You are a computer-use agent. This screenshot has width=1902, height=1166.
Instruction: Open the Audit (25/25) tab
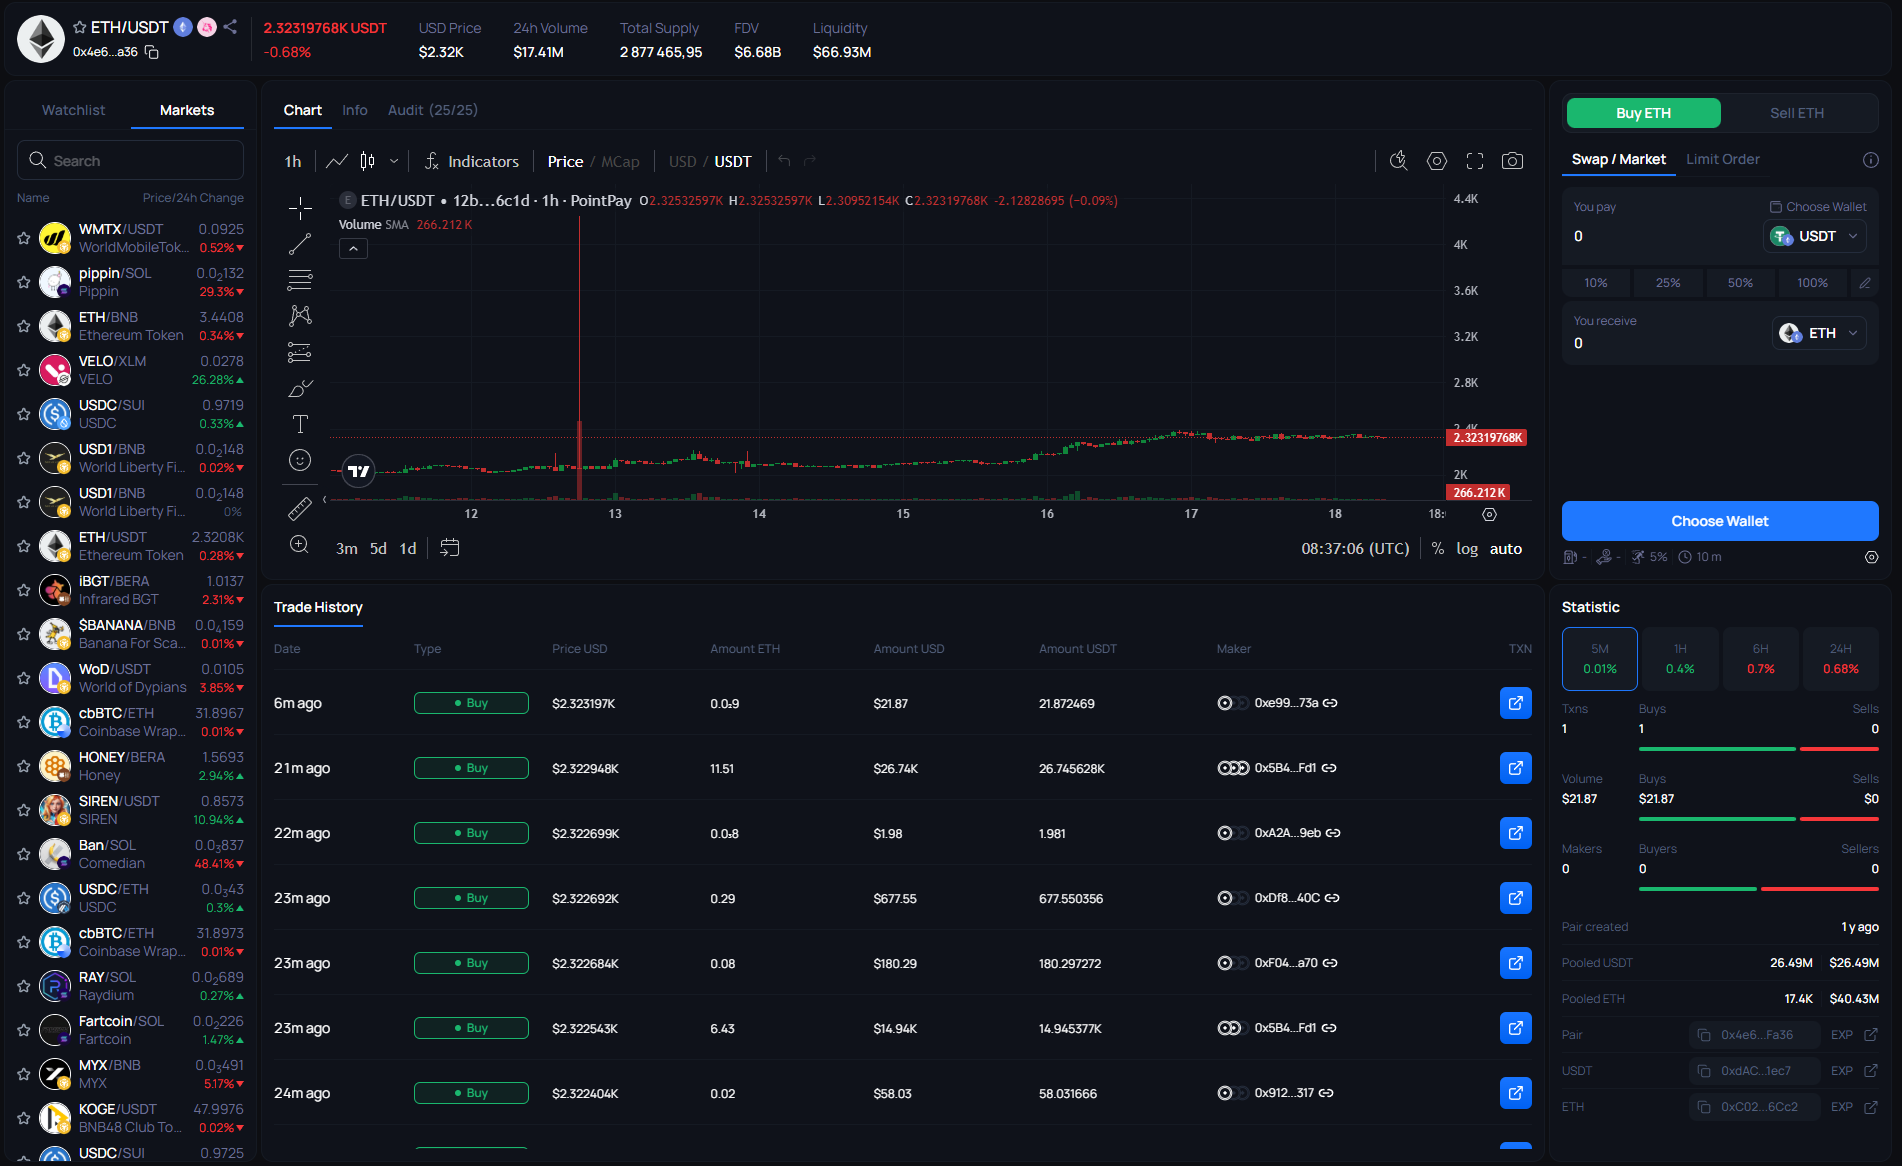click(x=432, y=110)
